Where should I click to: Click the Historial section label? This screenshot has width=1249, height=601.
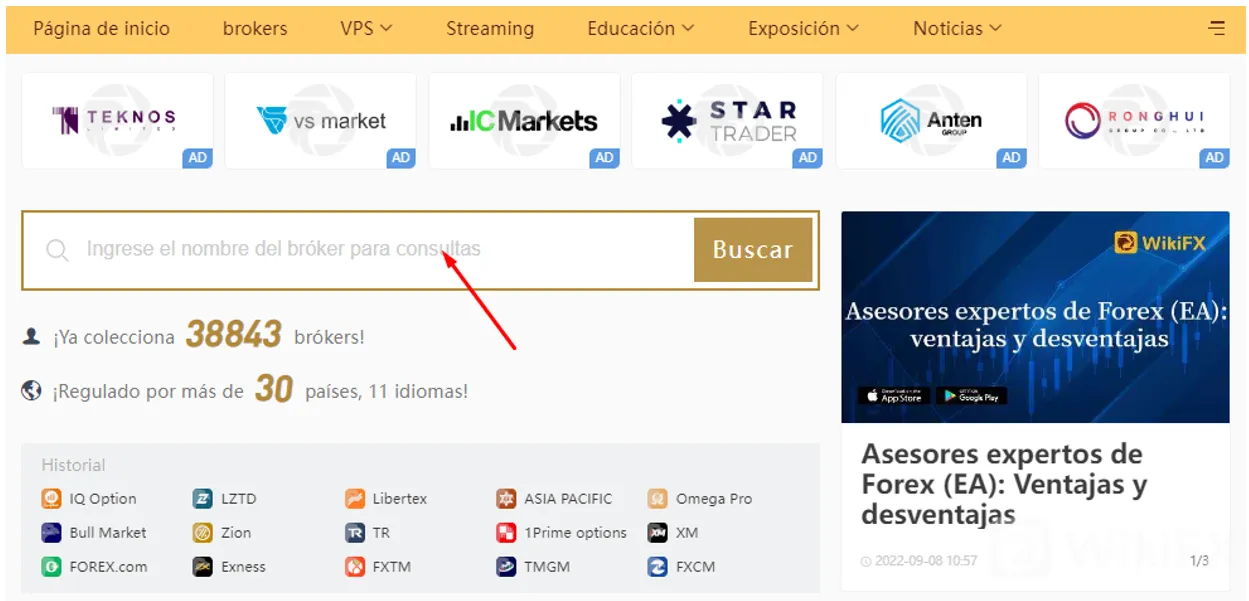point(73,465)
